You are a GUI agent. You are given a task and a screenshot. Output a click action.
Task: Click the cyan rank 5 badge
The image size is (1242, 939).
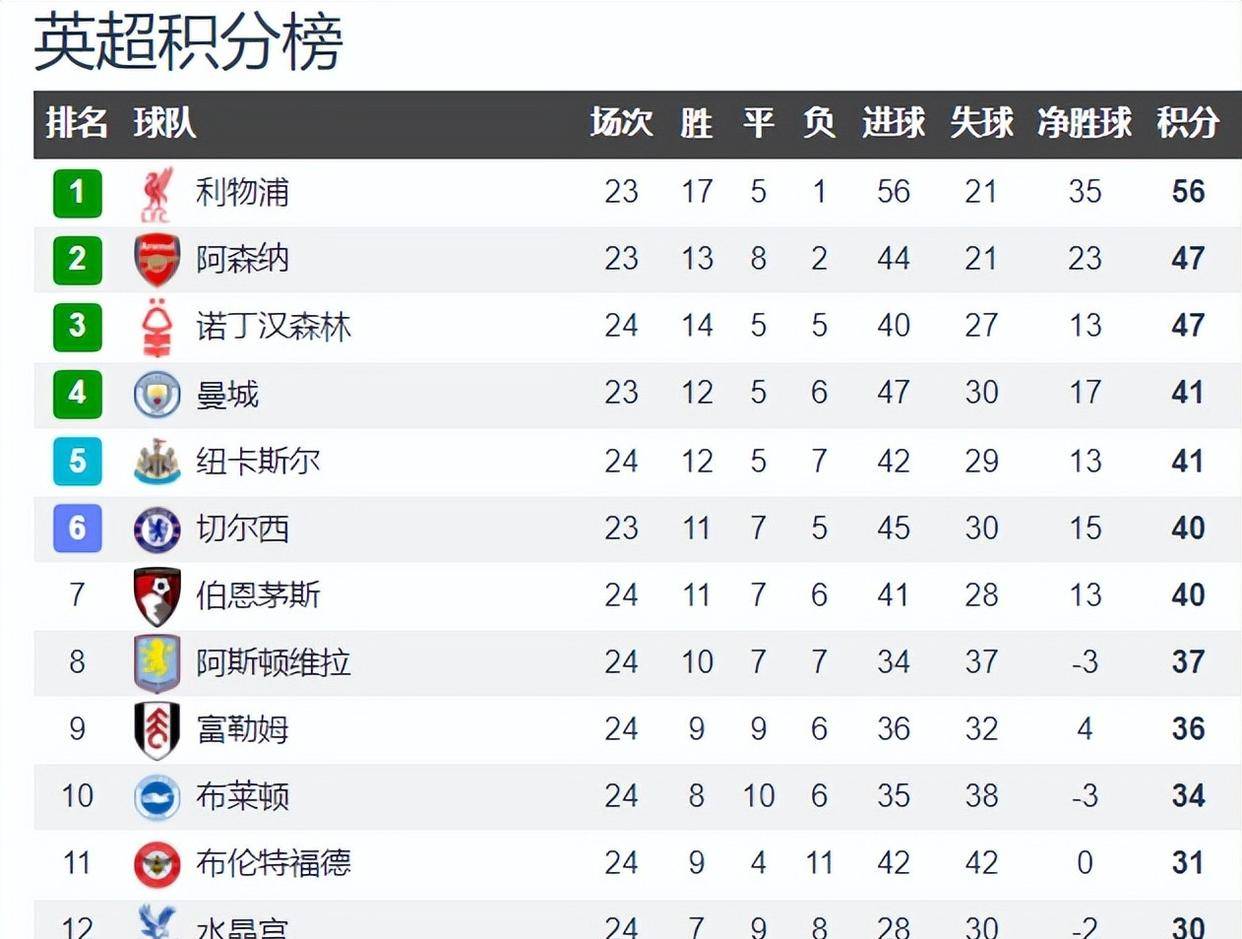tap(77, 461)
